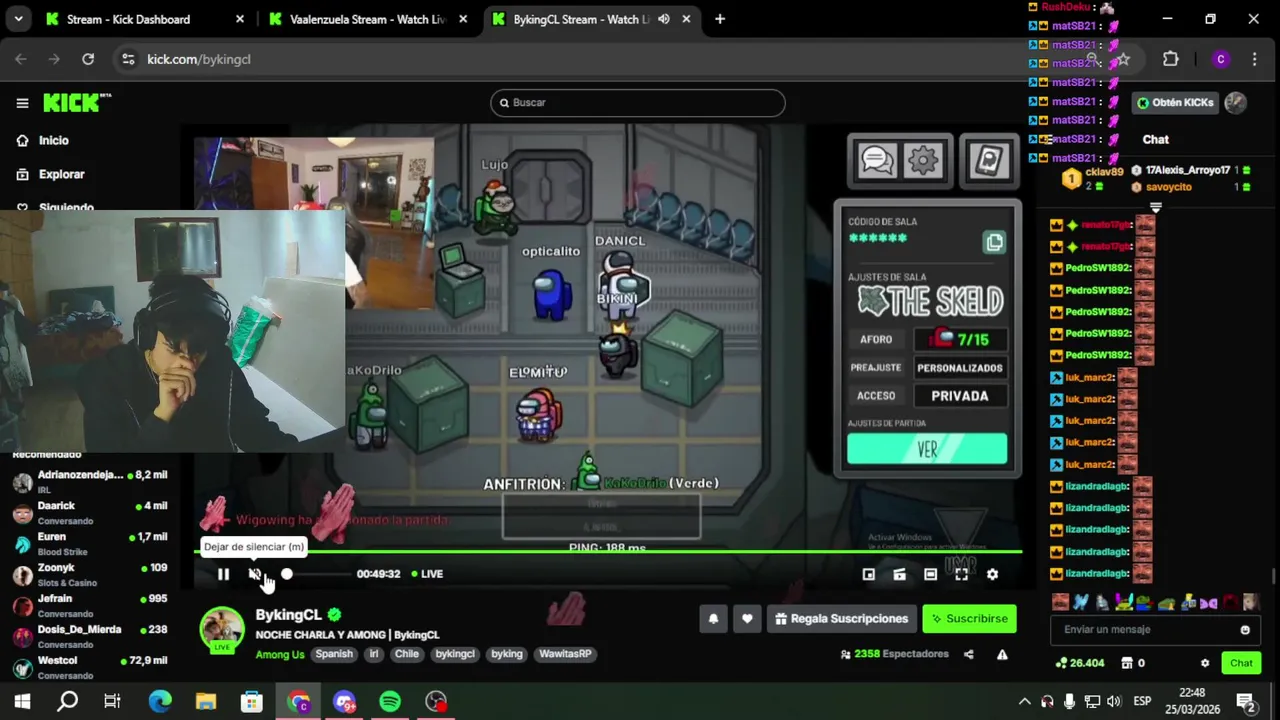Adjust the player volume slider knob

coord(287,574)
